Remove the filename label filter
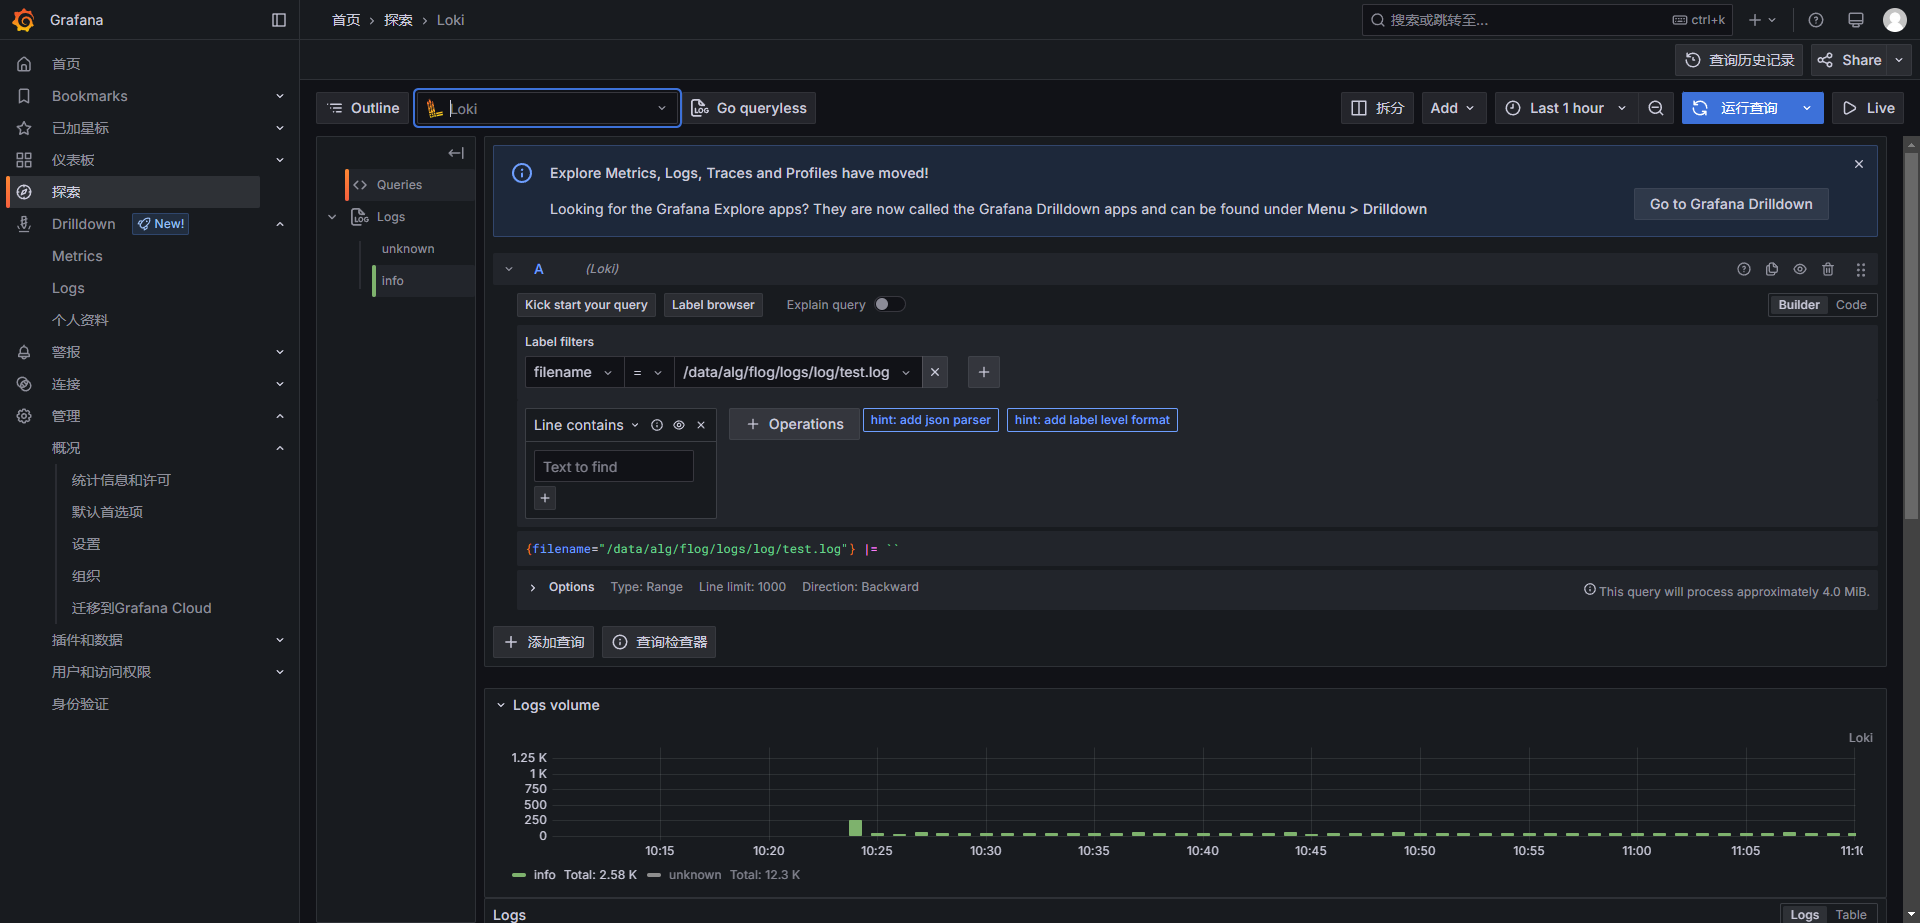 pos(935,372)
